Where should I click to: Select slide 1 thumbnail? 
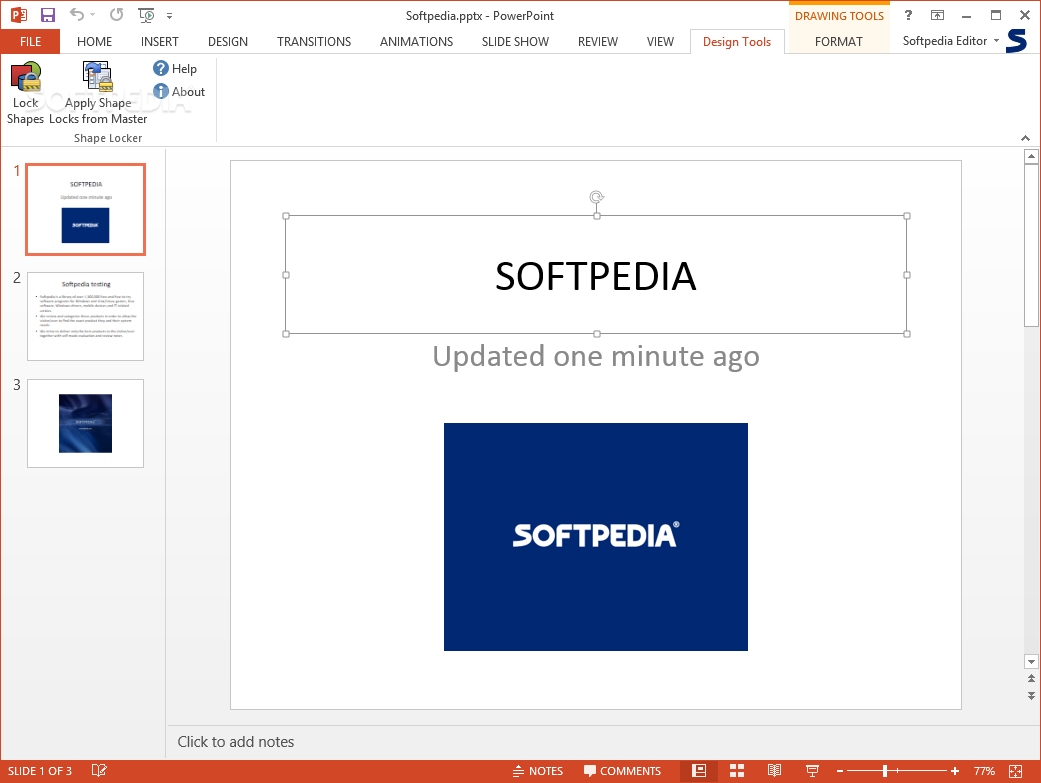(86, 209)
